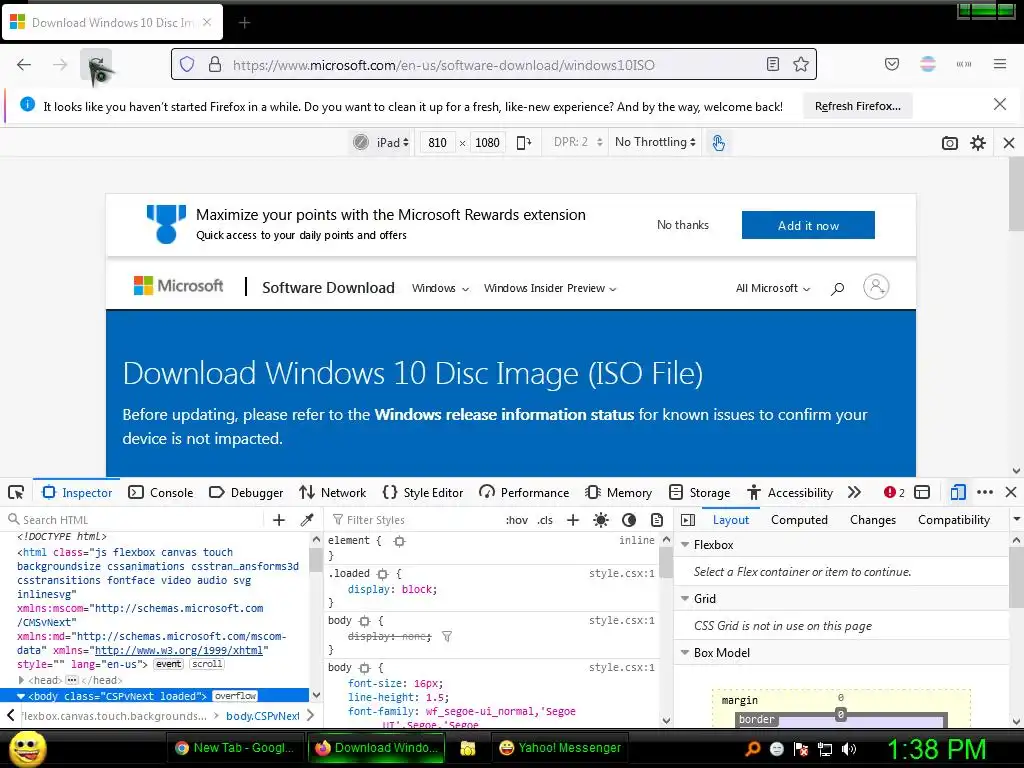Open the Style Editor tab
The height and width of the screenshot is (768, 1024).
click(423, 492)
